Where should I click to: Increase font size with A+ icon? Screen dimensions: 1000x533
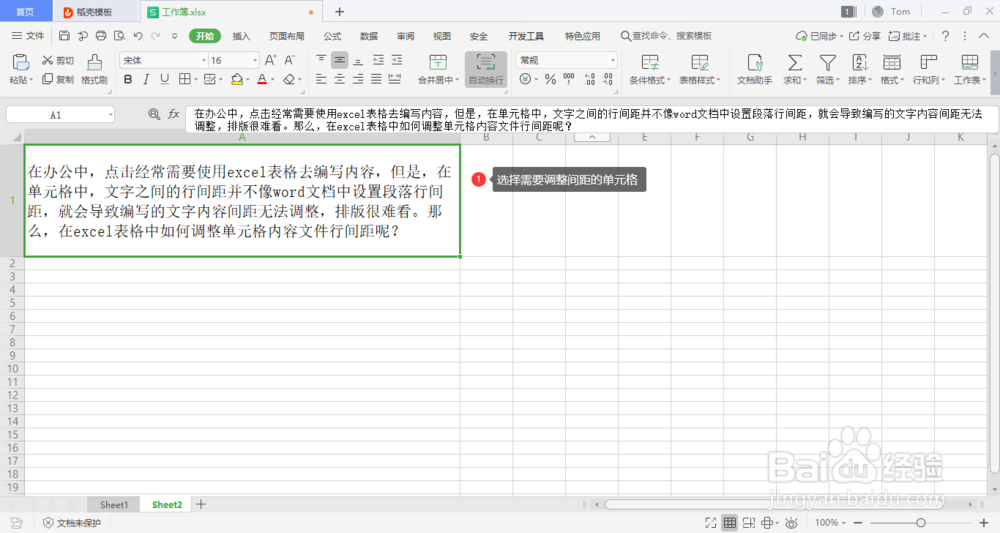(x=270, y=60)
